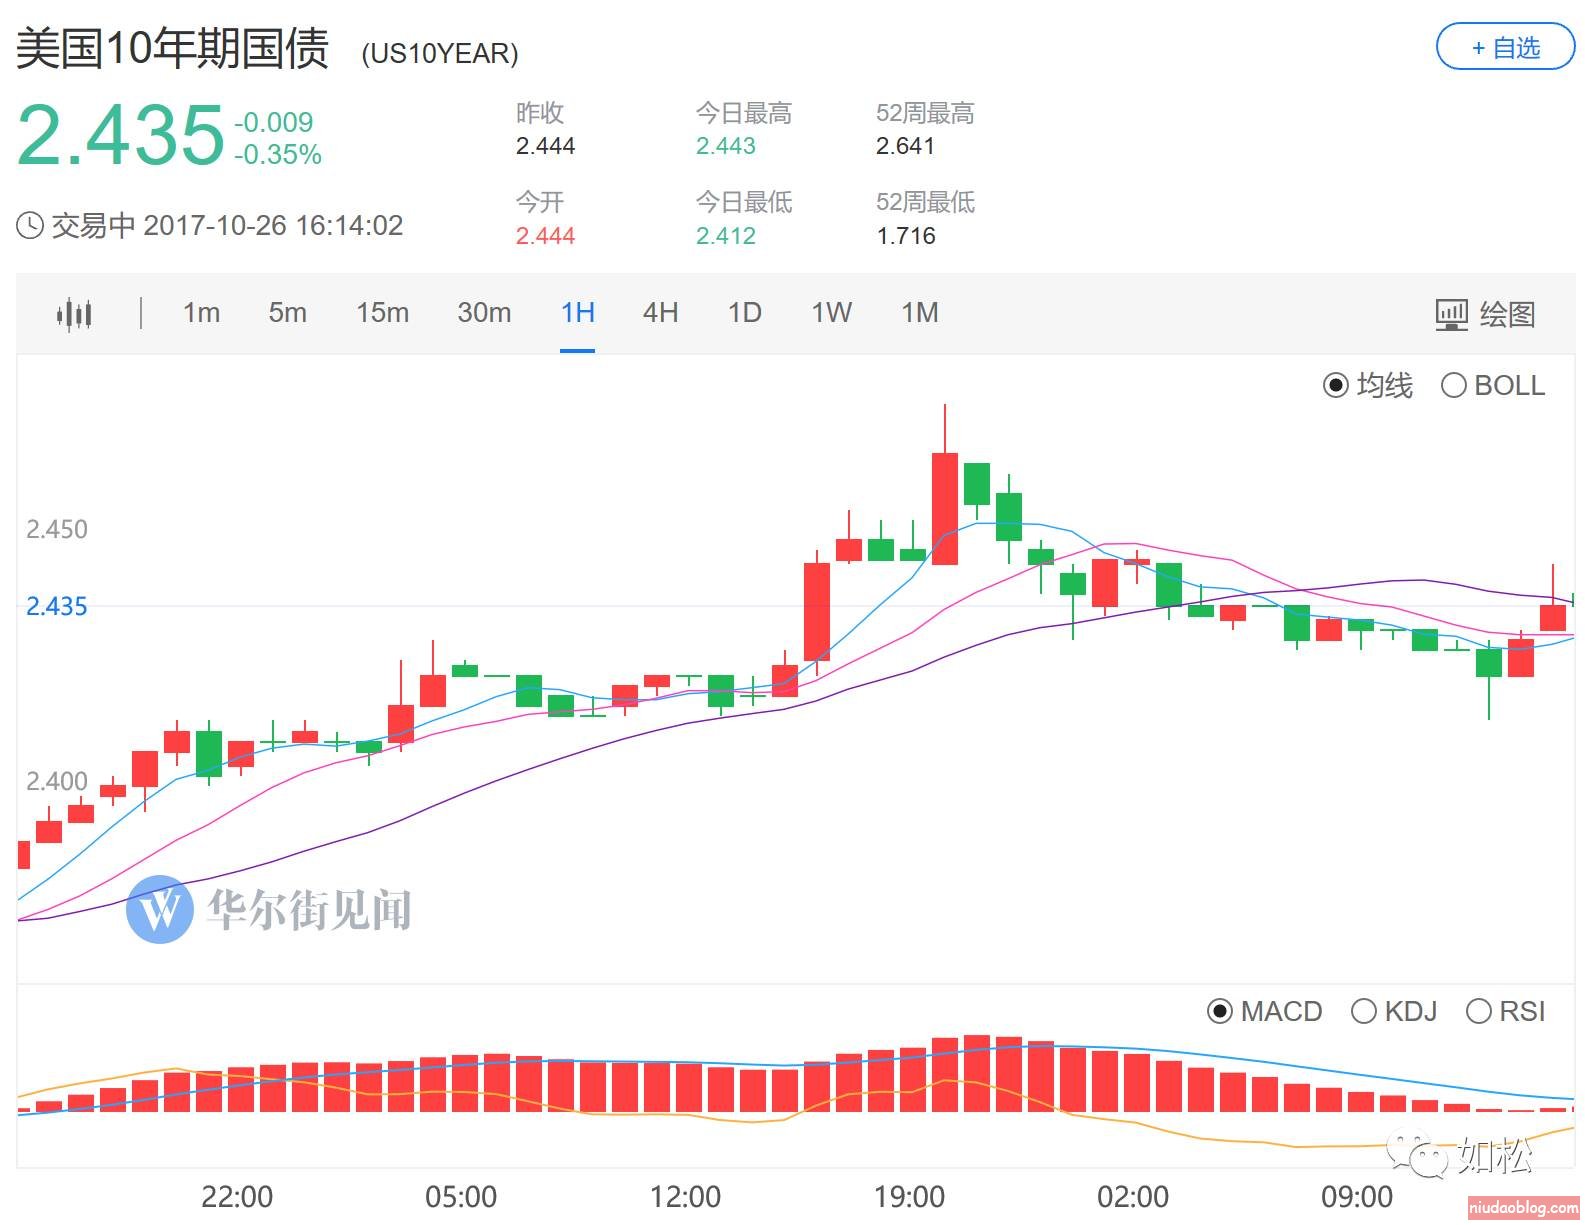Switch to the 1D timeframe
The image size is (1585, 1225).
click(x=744, y=313)
